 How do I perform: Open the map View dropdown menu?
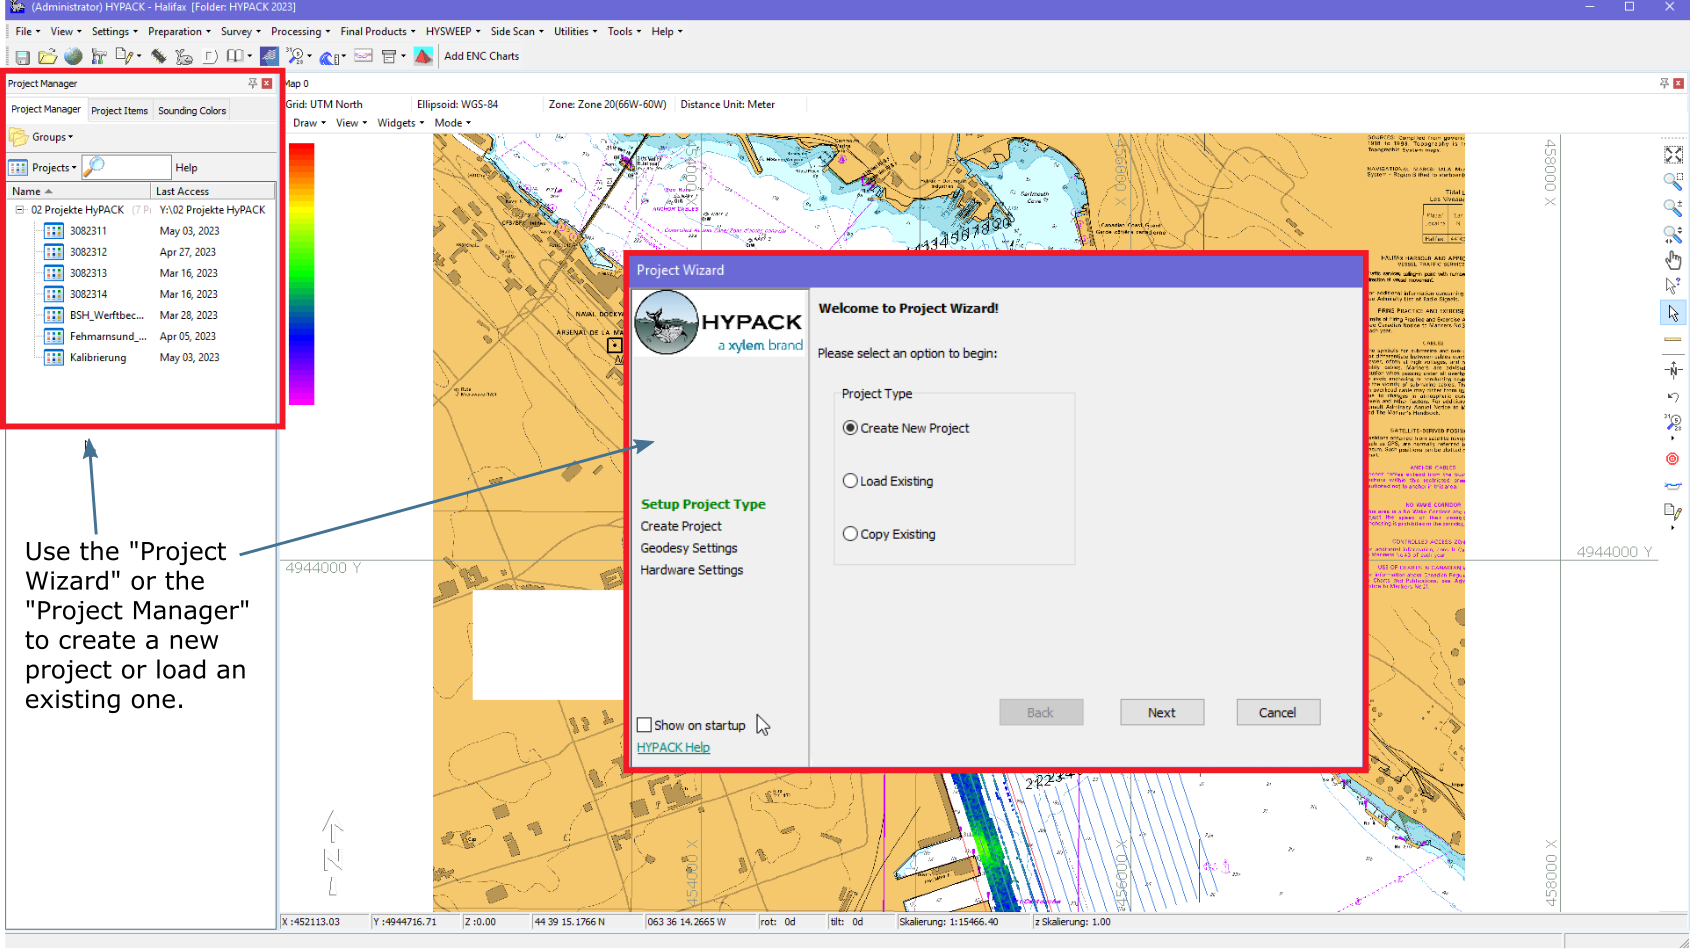click(351, 123)
